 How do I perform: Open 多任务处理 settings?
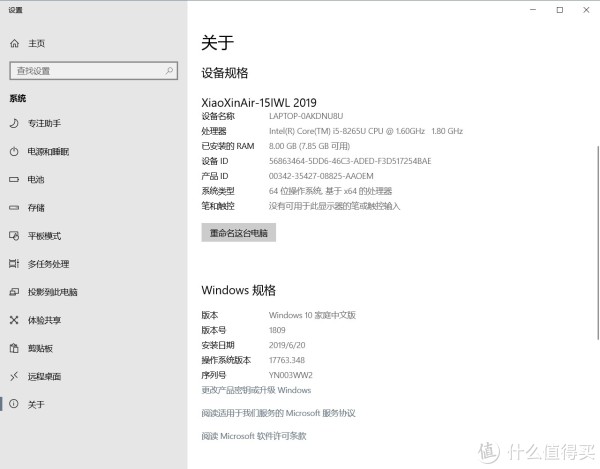click(x=49, y=264)
